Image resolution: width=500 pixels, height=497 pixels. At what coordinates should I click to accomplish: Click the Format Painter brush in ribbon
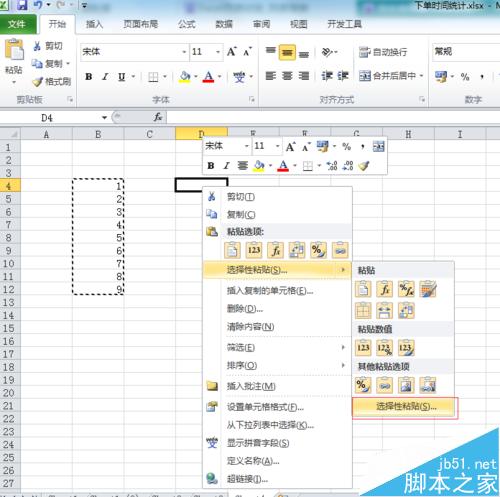pyautogui.click(x=37, y=81)
